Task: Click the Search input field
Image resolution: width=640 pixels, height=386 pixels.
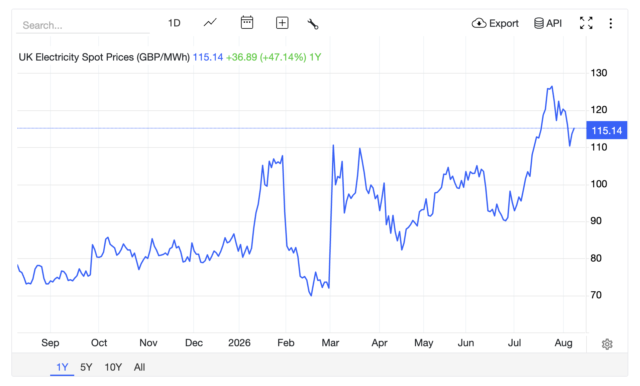Action: [83, 25]
